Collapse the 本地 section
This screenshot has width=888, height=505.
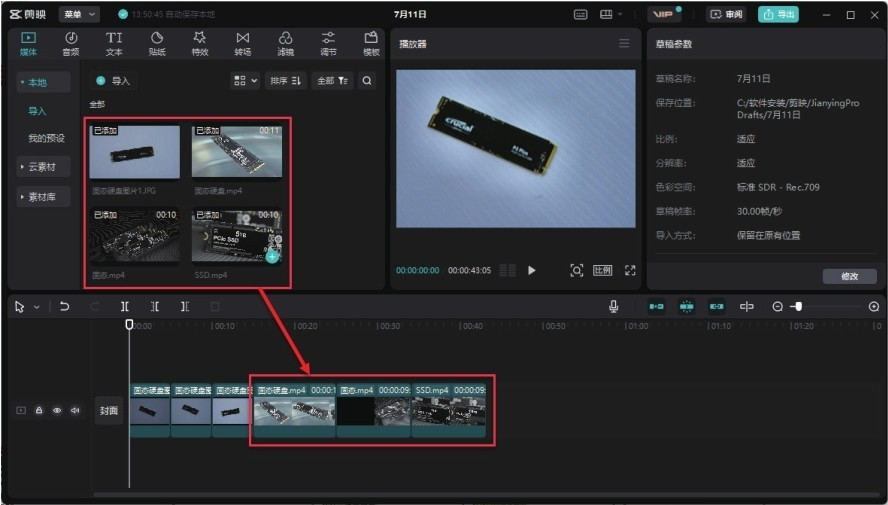tap(43, 83)
